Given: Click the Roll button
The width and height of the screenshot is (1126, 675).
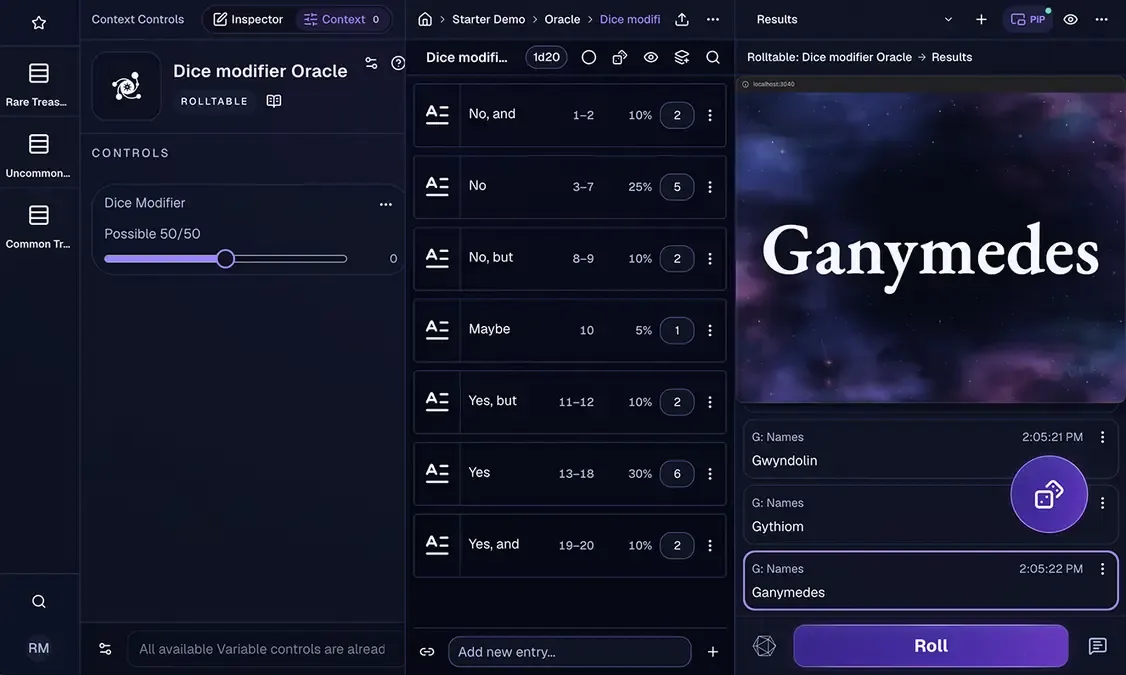Looking at the screenshot, I should (931, 646).
